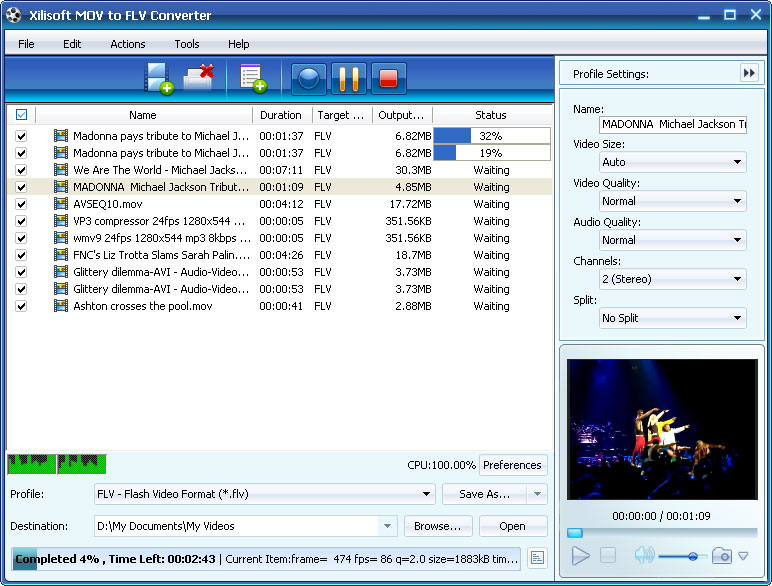Pause the conversion with the Pause icon

pyautogui.click(x=347, y=78)
